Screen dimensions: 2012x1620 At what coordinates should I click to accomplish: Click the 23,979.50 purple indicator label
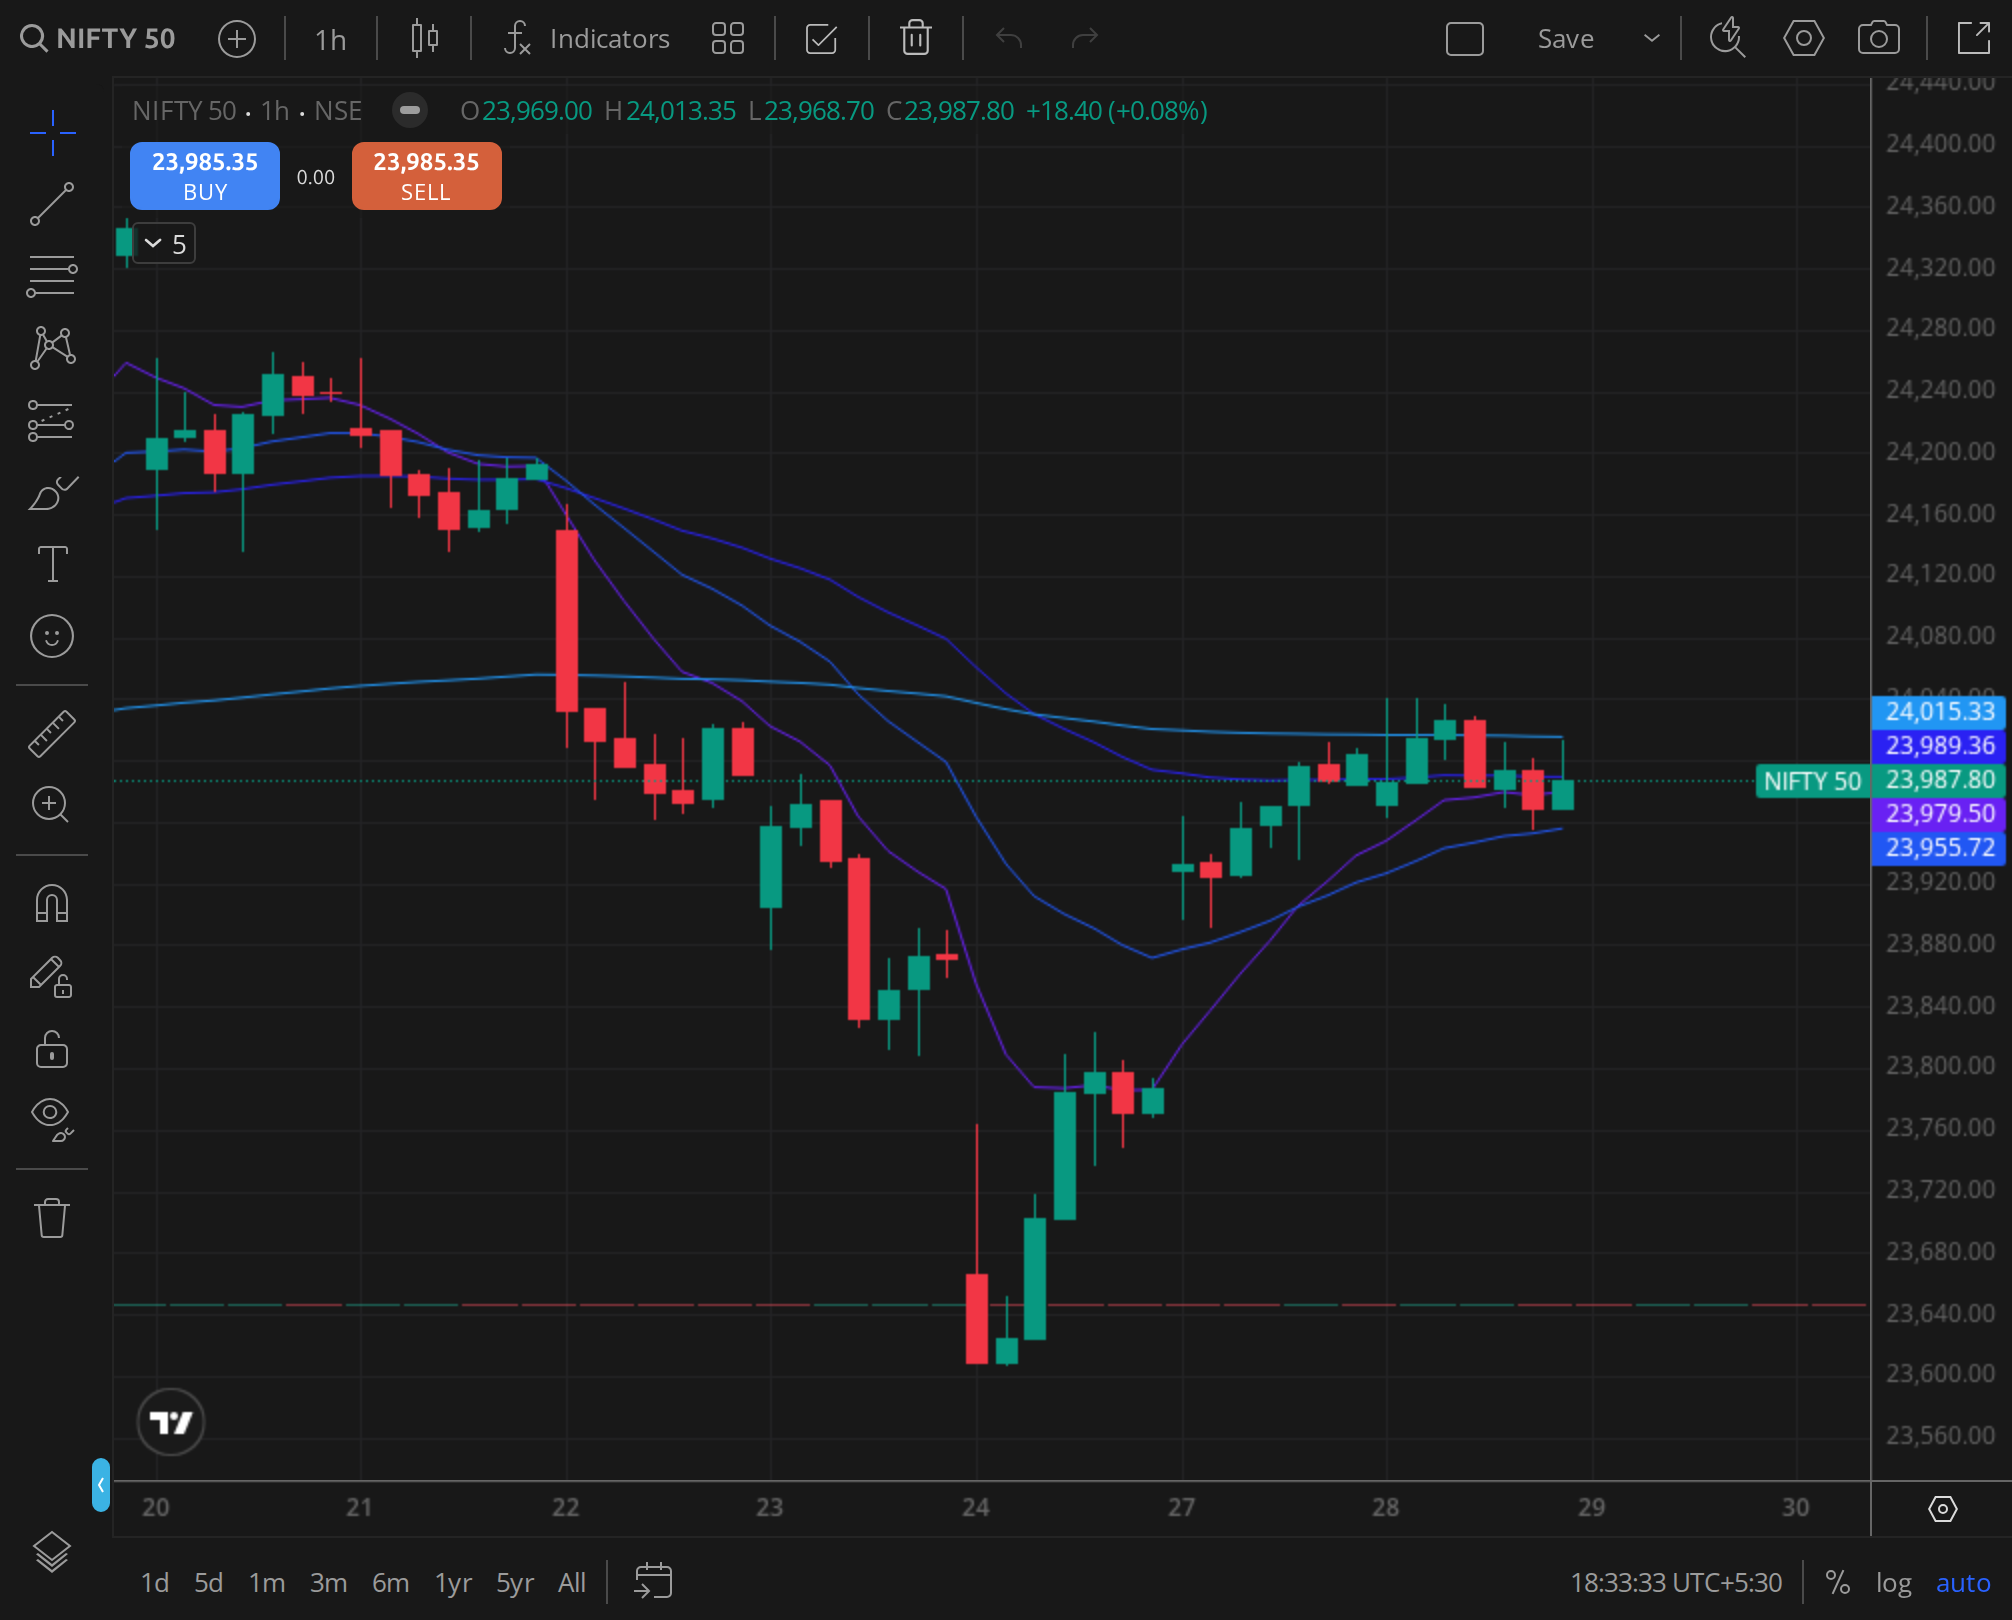[1940, 814]
